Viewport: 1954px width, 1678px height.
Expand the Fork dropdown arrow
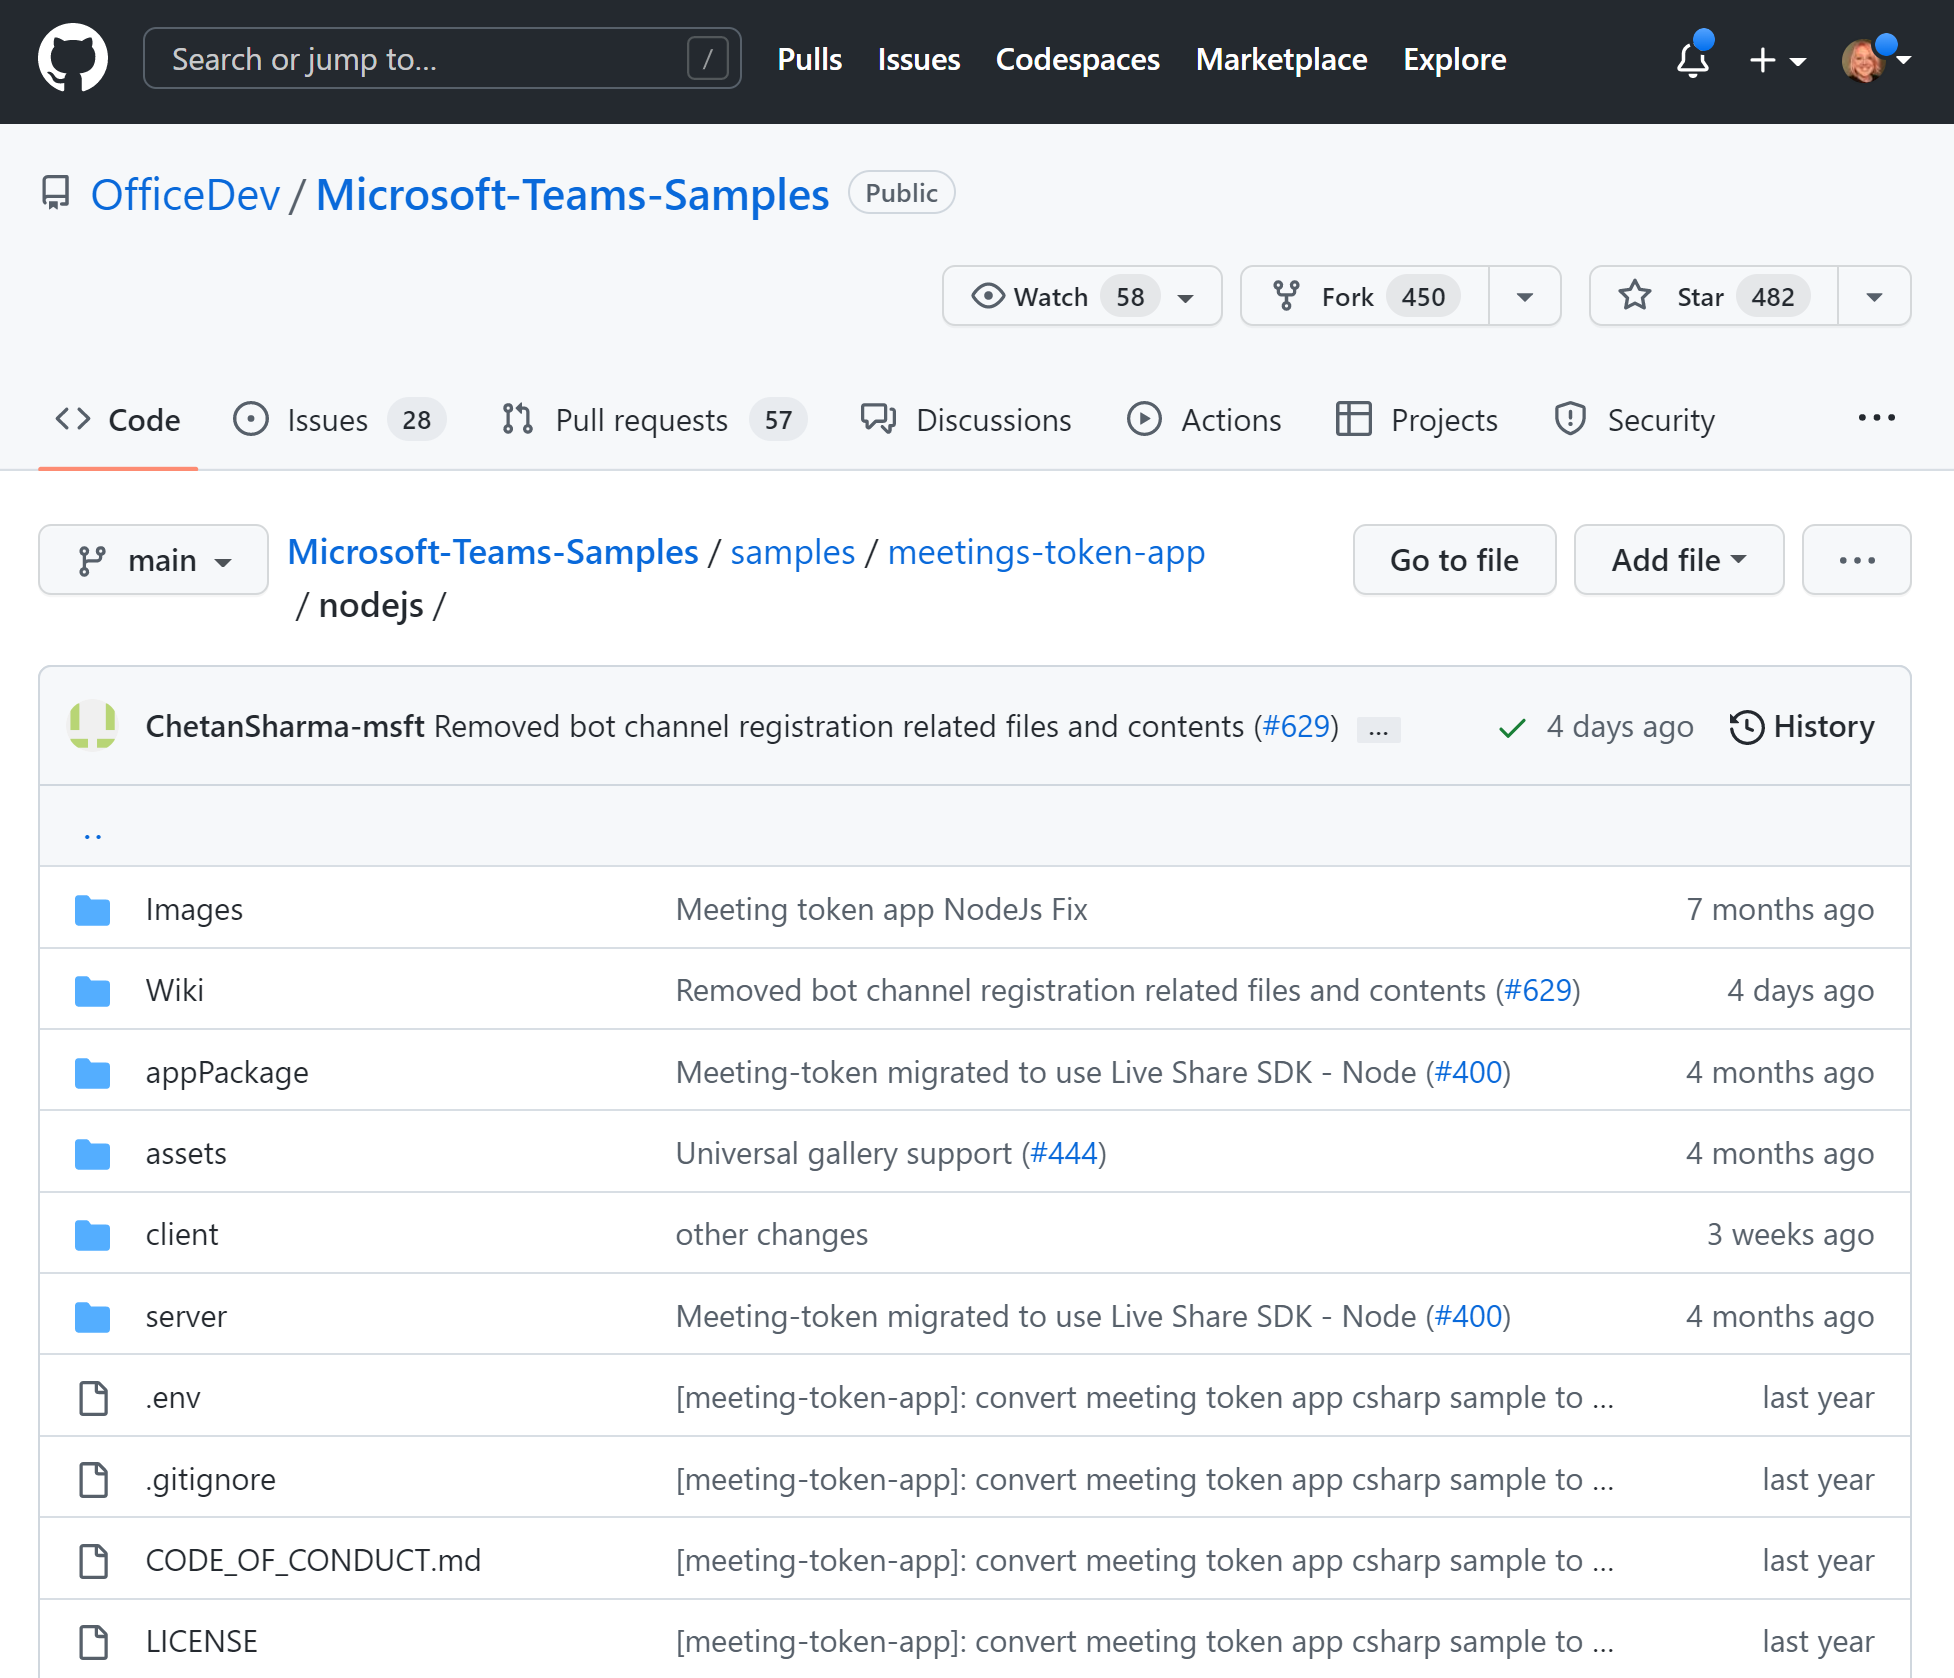tap(1524, 297)
